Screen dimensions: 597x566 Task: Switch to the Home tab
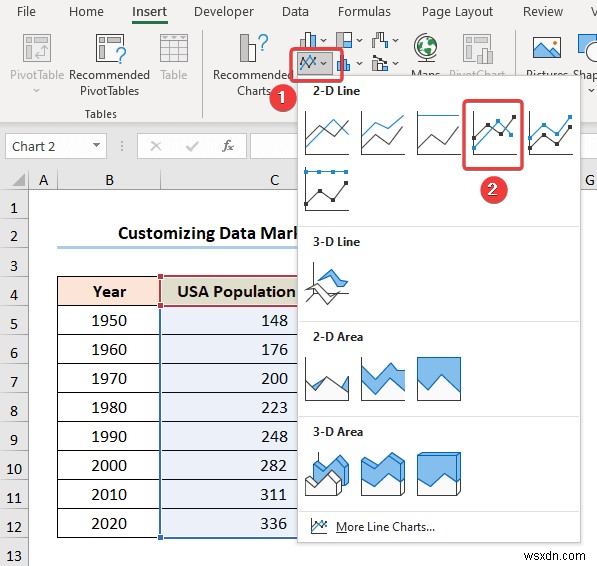coord(86,12)
